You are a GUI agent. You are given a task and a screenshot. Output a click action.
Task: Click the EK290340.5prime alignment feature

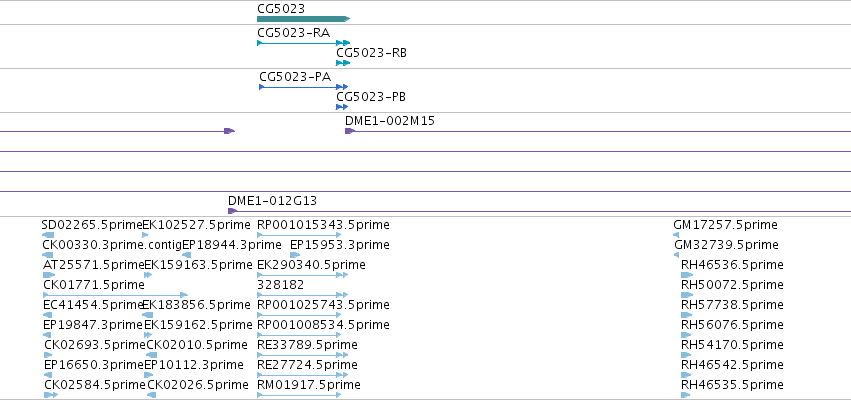tap(302, 275)
